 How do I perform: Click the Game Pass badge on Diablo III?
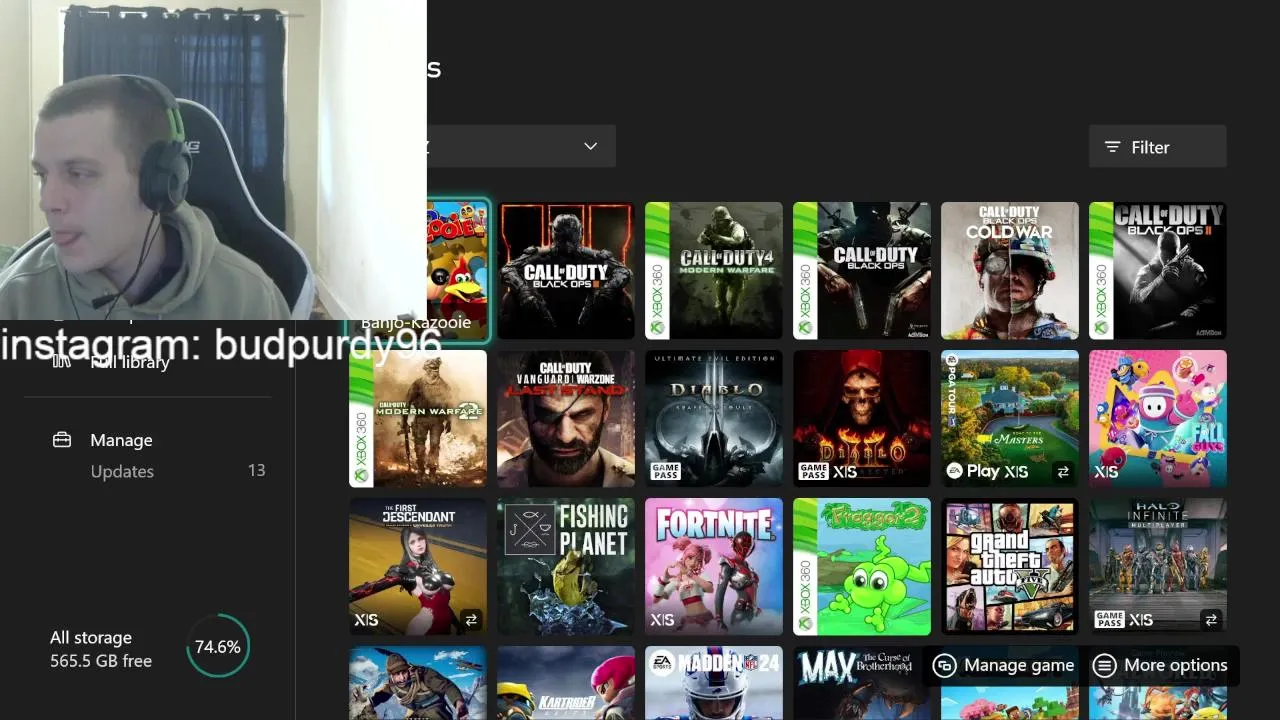(x=665, y=471)
